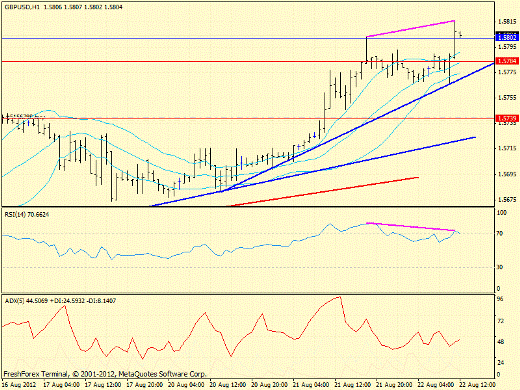Click the 17 Aug 20:00 time label
This screenshot has height=390, width=520.
point(145,385)
